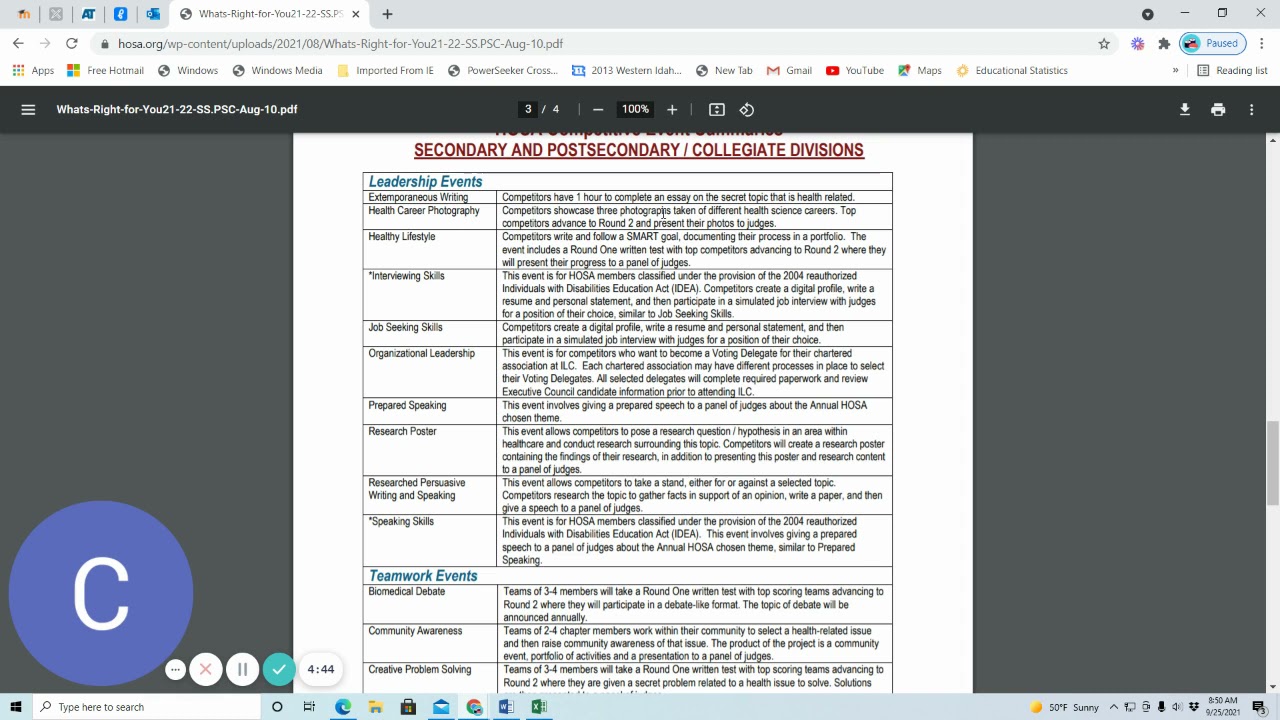Open the Extensions puzzle icon

pyautogui.click(x=1164, y=44)
